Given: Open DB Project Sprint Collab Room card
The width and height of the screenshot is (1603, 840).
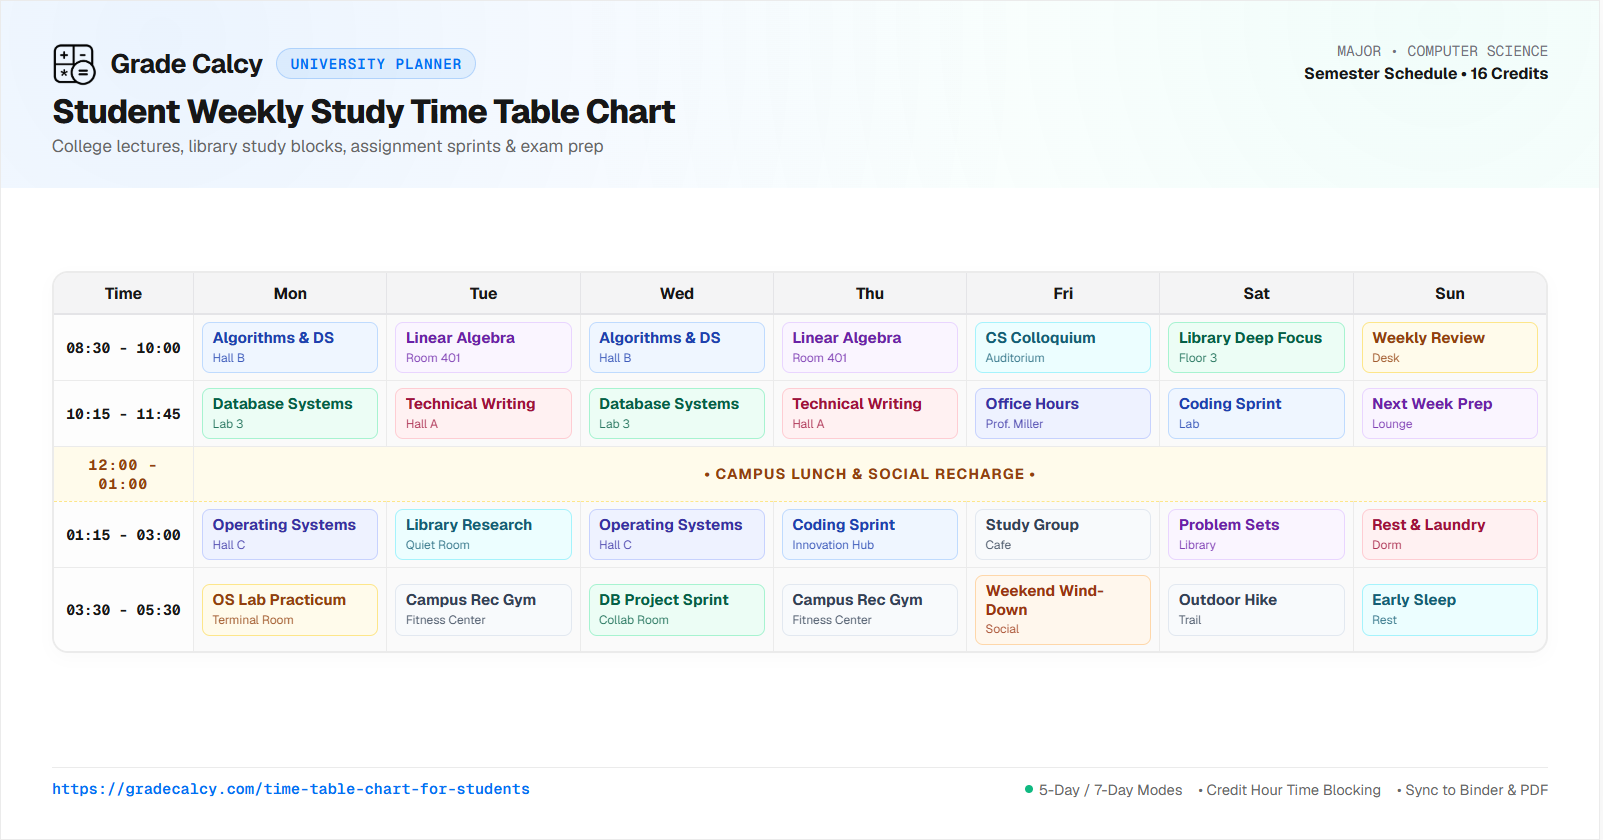Looking at the screenshot, I should click(676, 610).
